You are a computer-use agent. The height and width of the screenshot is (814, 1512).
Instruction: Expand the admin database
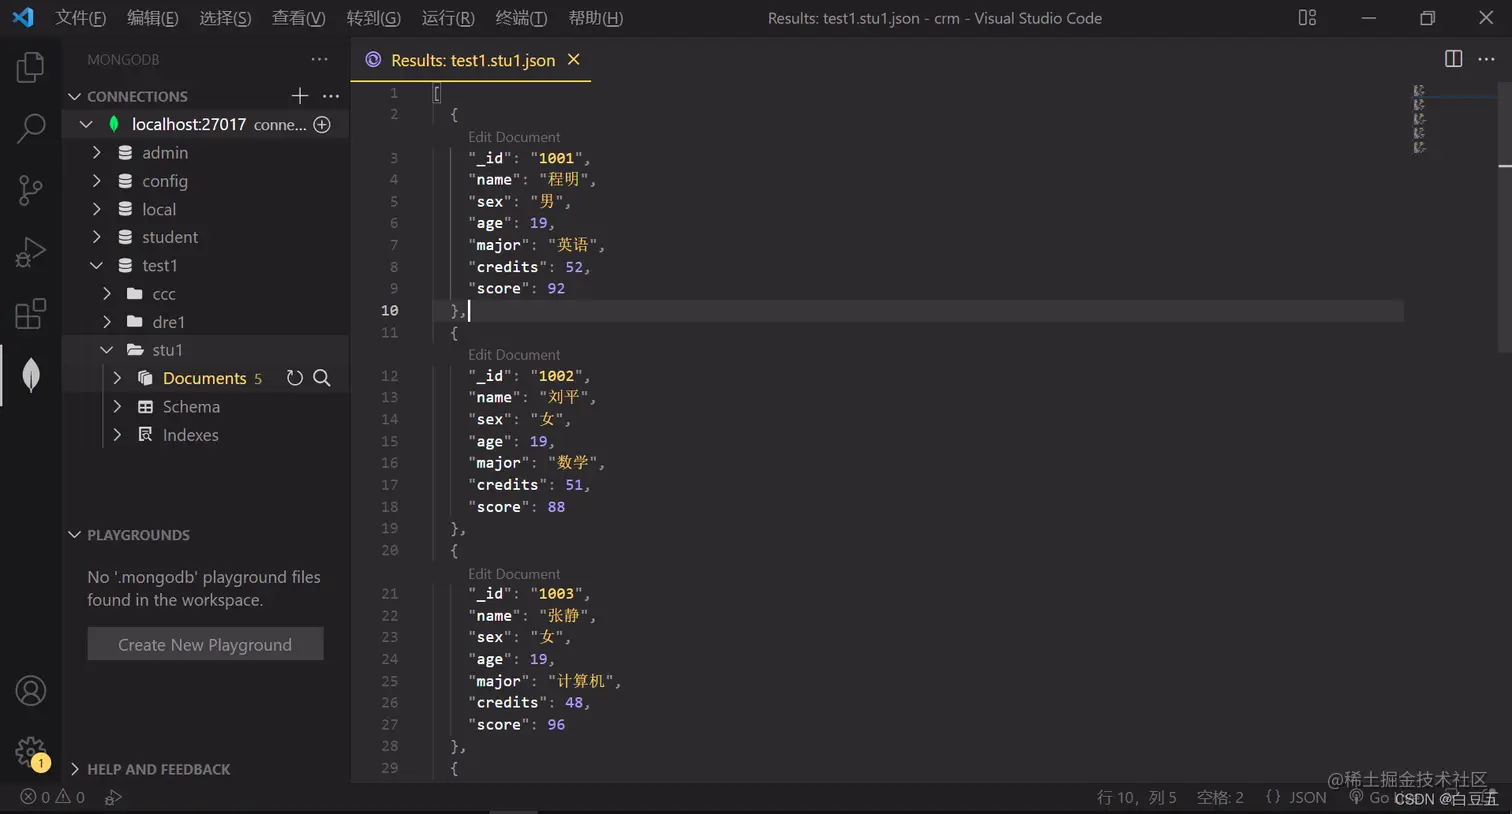97,153
